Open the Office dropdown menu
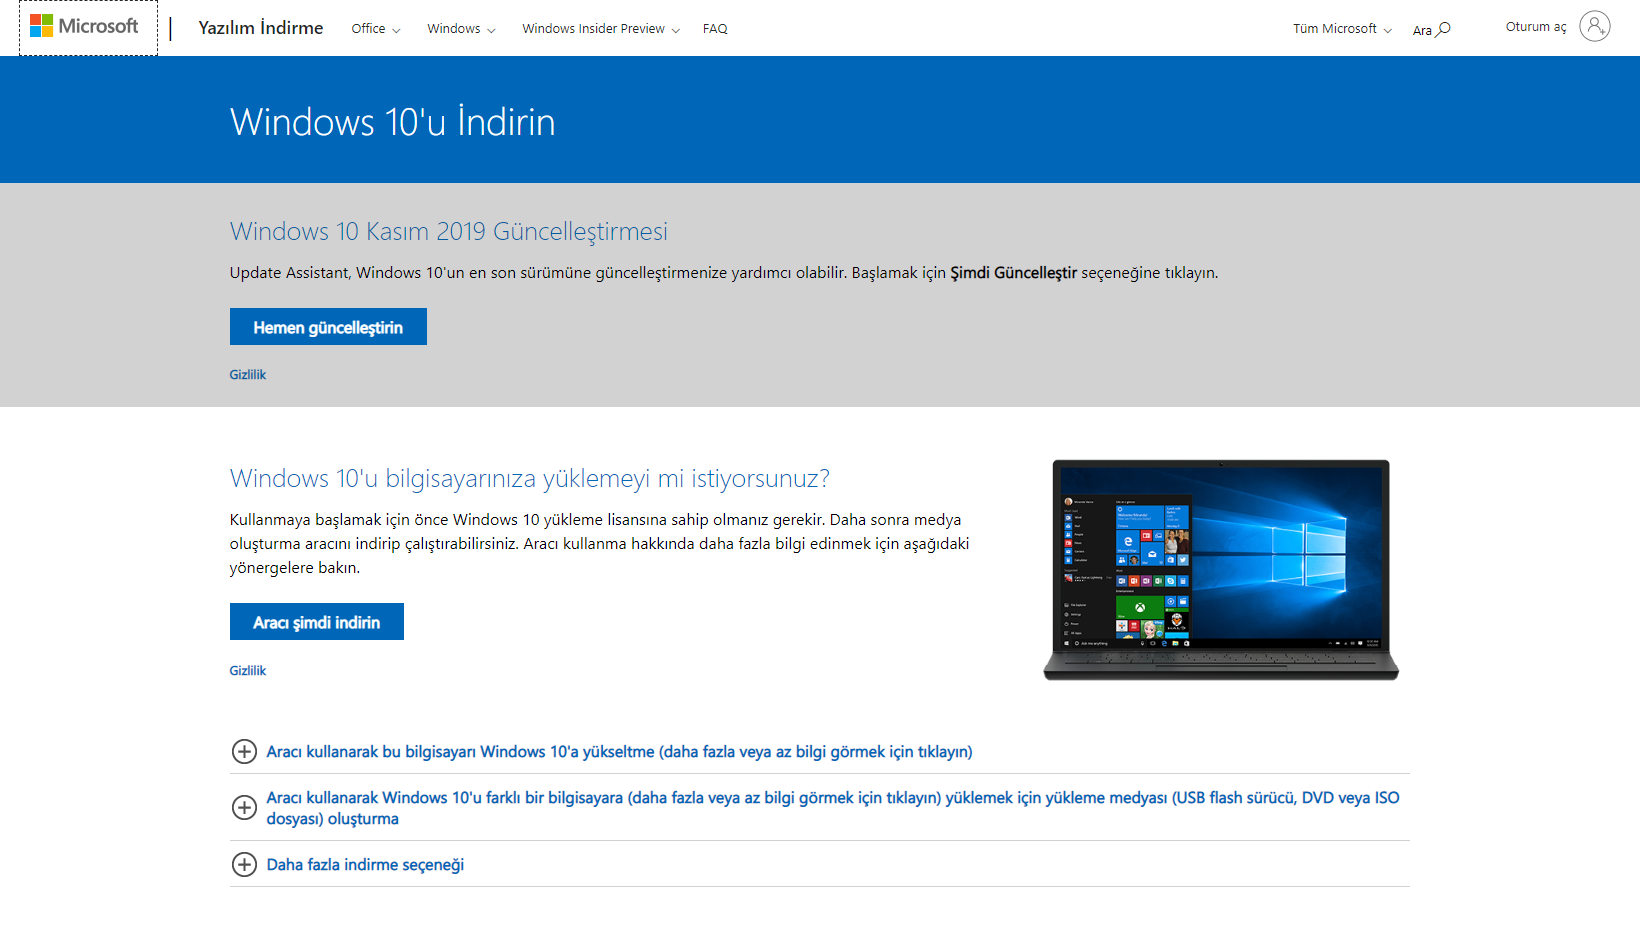This screenshot has height=933, width=1640. click(x=376, y=29)
